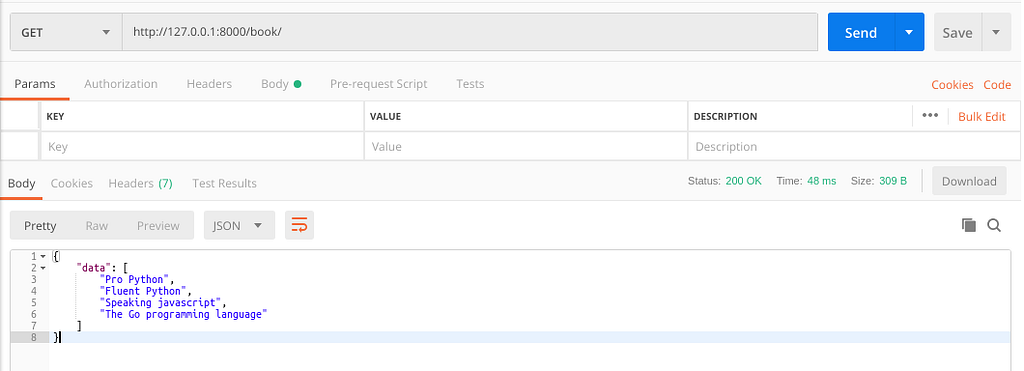Open the three-dots column options
1024x371 pixels.
pyautogui.click(x=930, y=116)
